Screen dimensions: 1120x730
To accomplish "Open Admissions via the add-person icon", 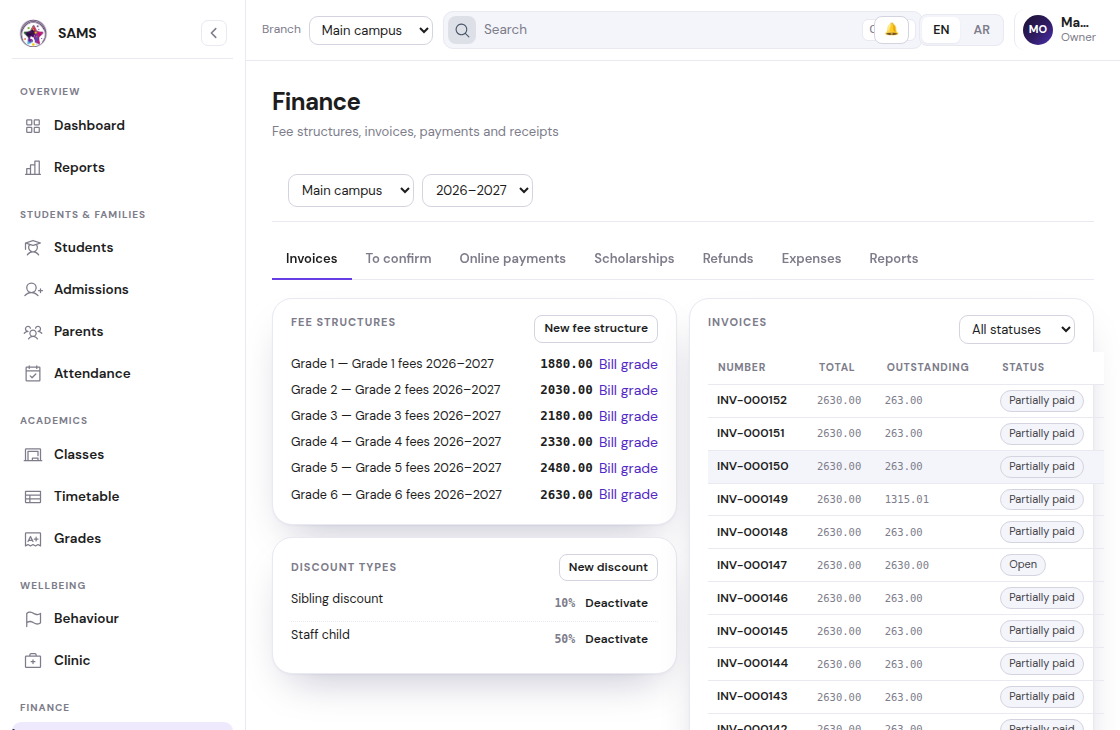I will tap(33, 289).
